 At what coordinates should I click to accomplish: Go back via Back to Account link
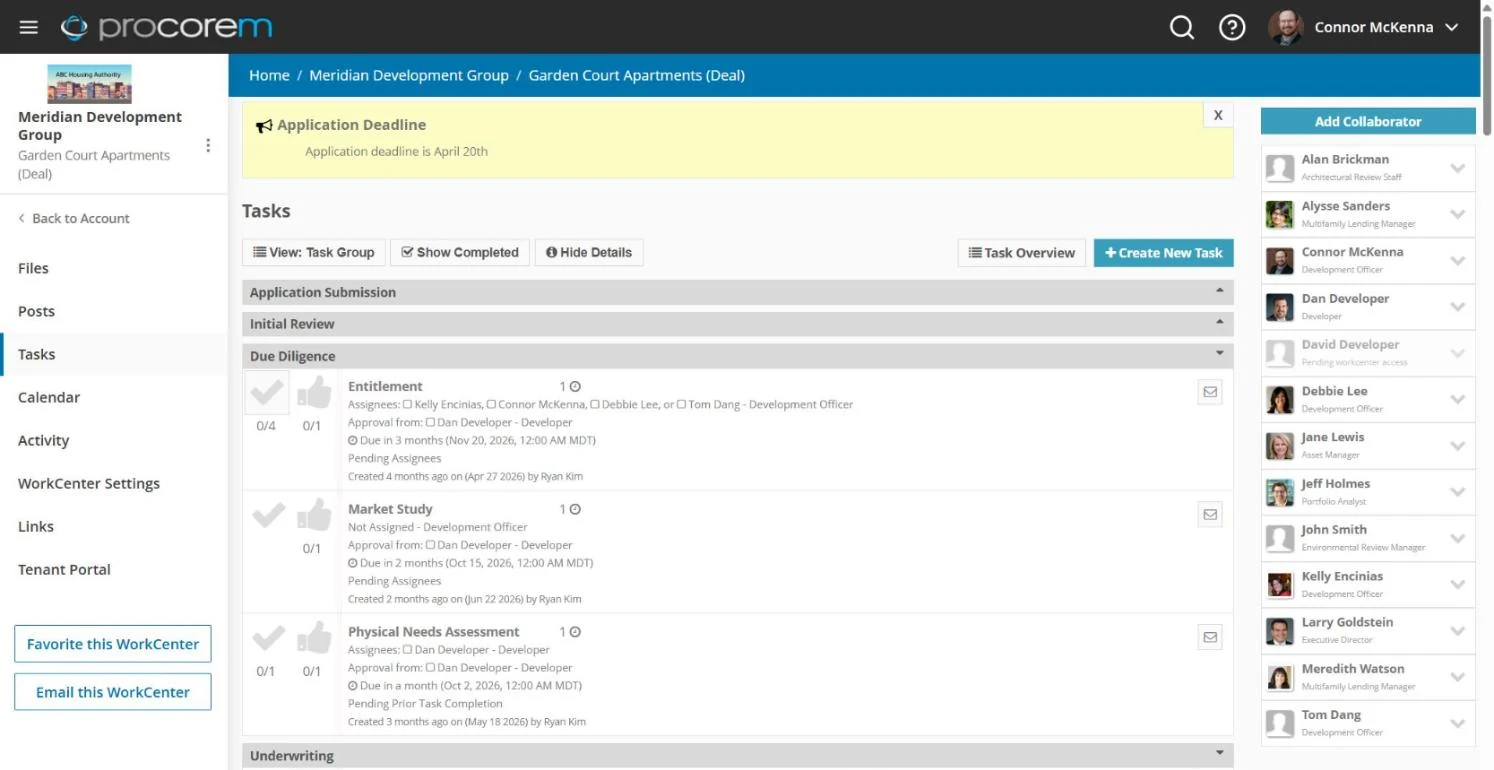coord(74,218)
